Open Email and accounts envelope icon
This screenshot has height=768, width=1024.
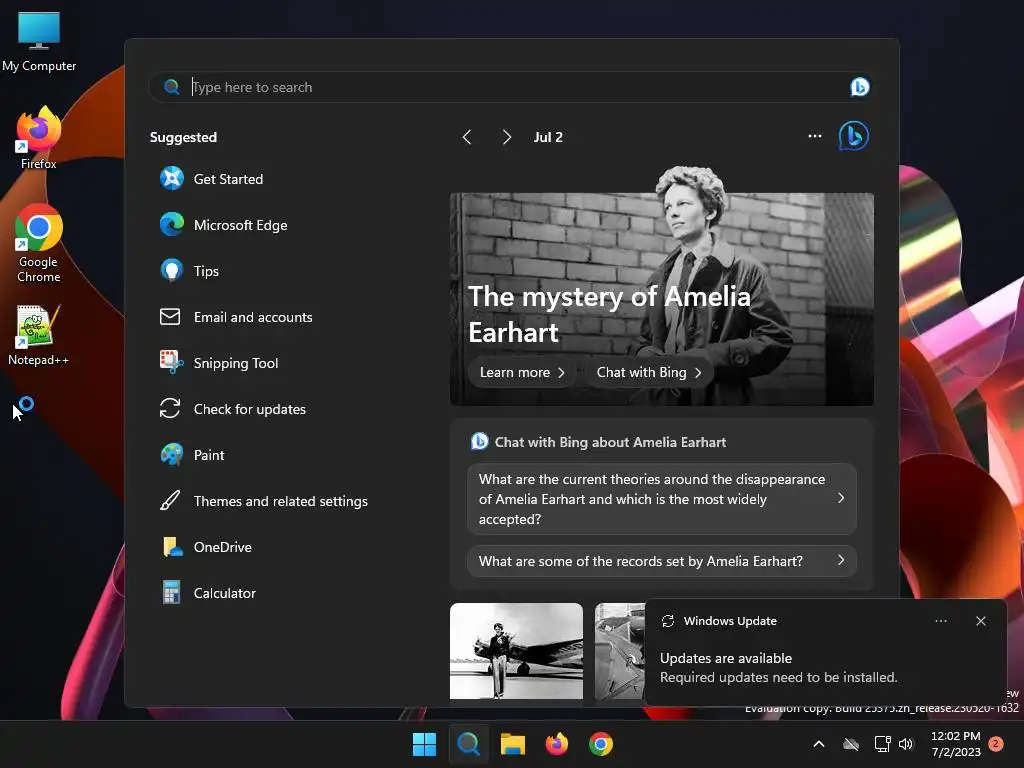tap(170, 317)
